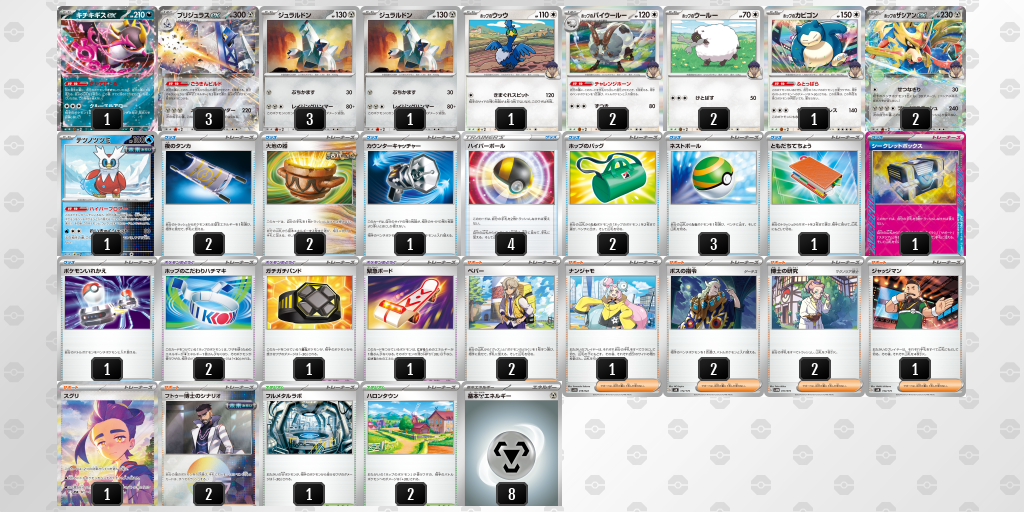The image size is (1024, 512).
Task: Choose the Full Metal Lab stadium card
Action: (x=309, y=445)
